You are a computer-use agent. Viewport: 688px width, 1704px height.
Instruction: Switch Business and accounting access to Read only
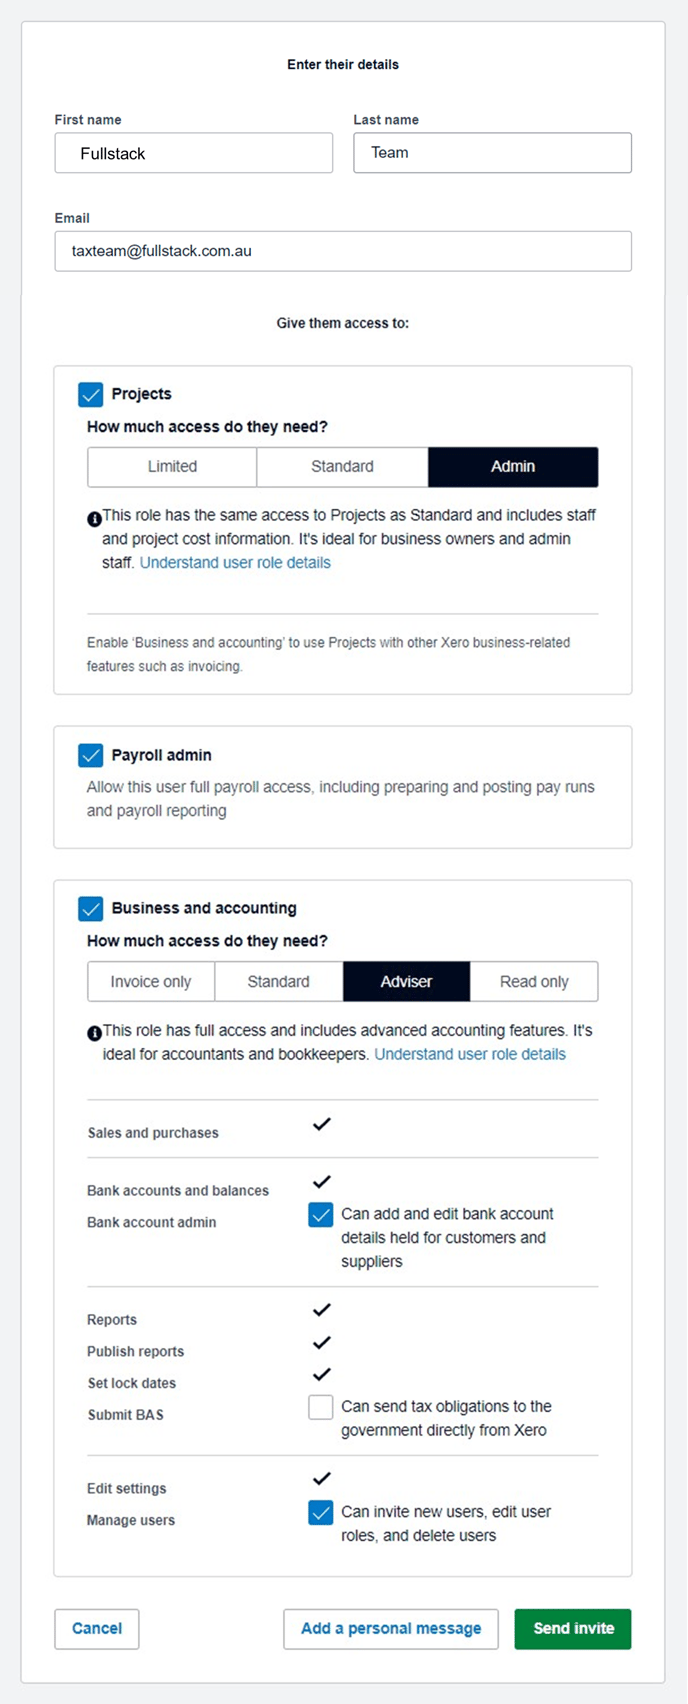[533, 981]
